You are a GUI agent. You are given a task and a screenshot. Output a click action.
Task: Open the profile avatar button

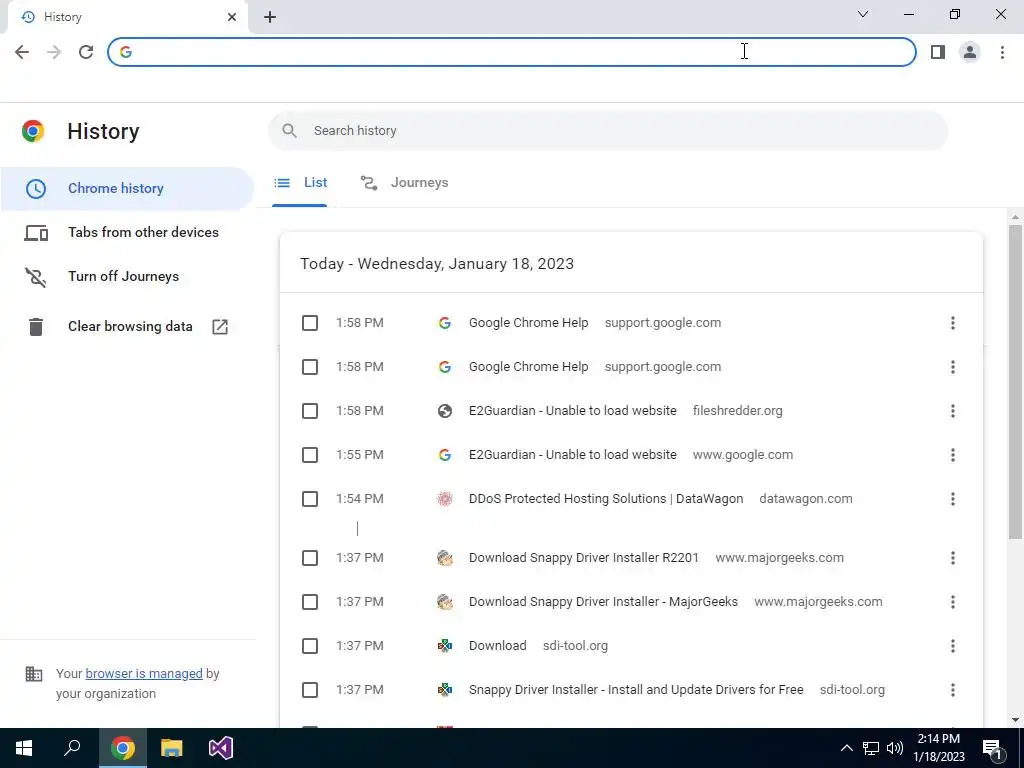point(970,52)
